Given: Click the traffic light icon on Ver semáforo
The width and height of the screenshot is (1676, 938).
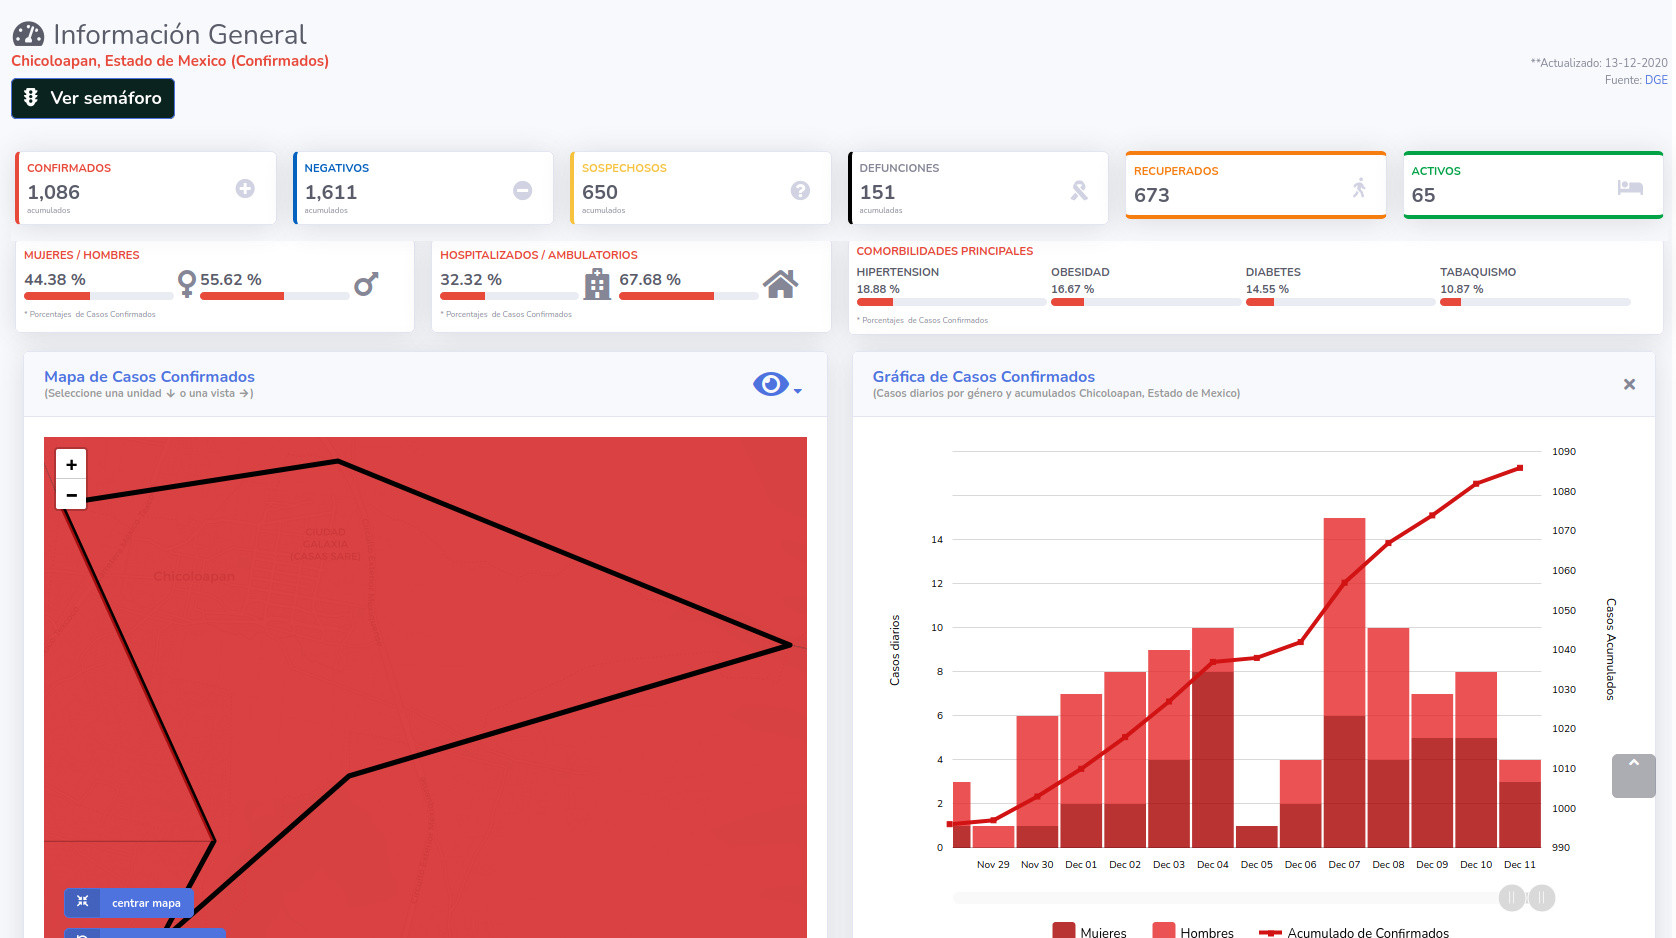Looking at the screenshot, I should point(31,97).
